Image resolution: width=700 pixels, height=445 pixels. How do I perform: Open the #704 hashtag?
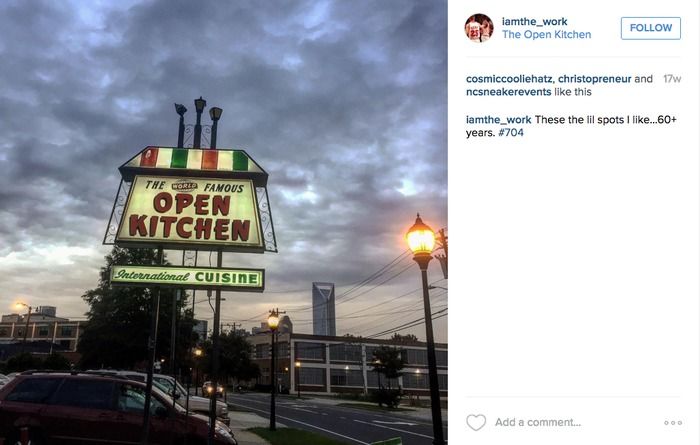[511, 133]
